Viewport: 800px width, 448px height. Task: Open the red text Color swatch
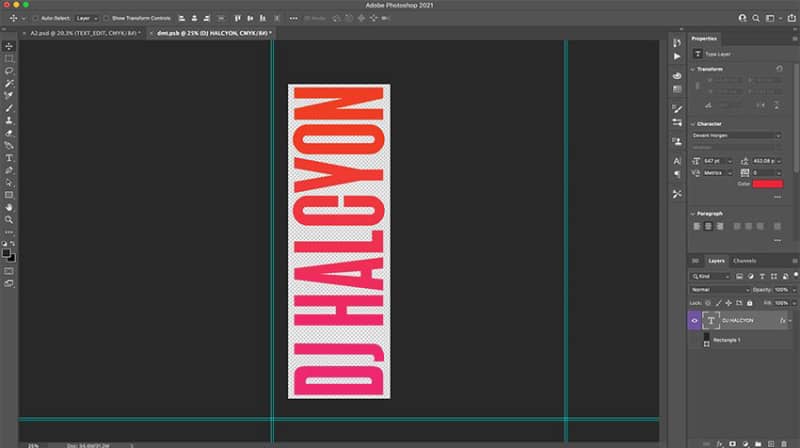(x=767, y=184)
